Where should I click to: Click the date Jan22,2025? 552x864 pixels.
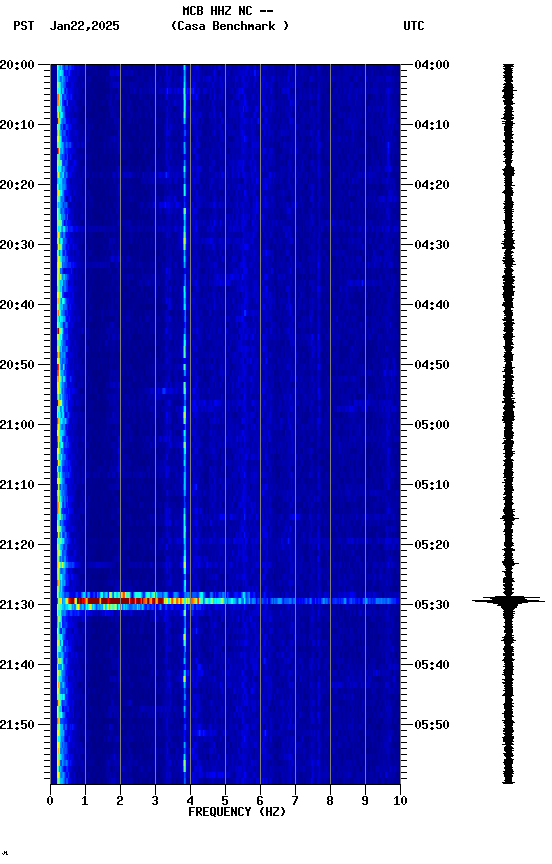84,26
